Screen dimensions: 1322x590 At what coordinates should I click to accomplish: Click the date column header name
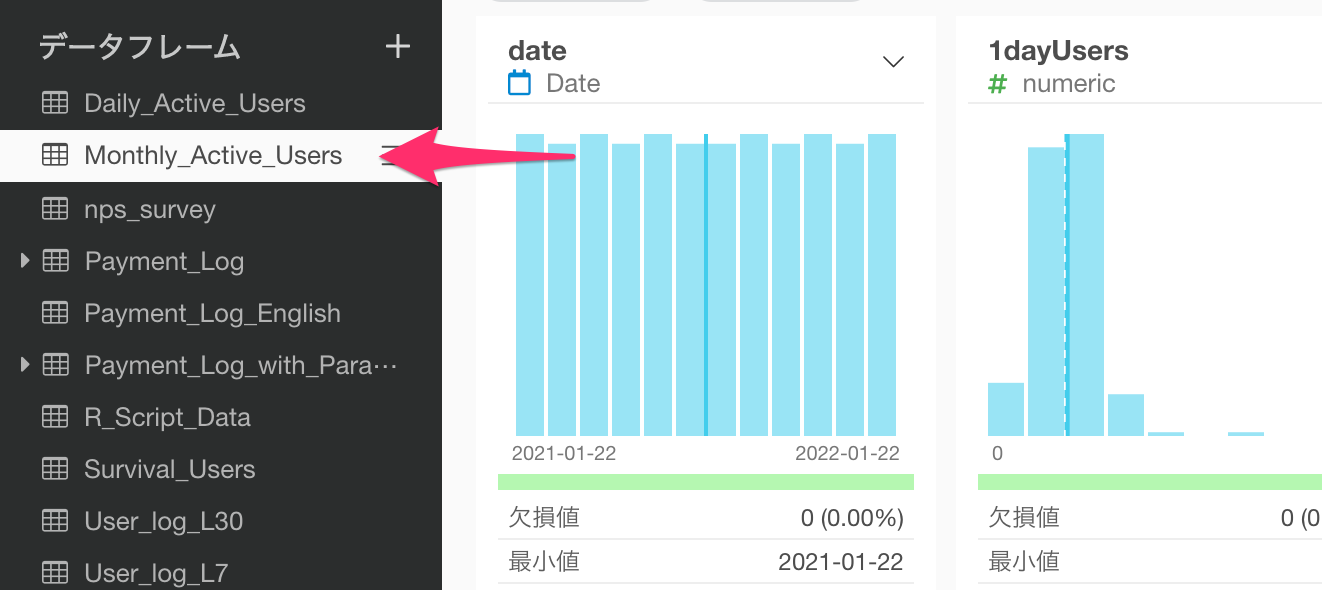(537, 51)
